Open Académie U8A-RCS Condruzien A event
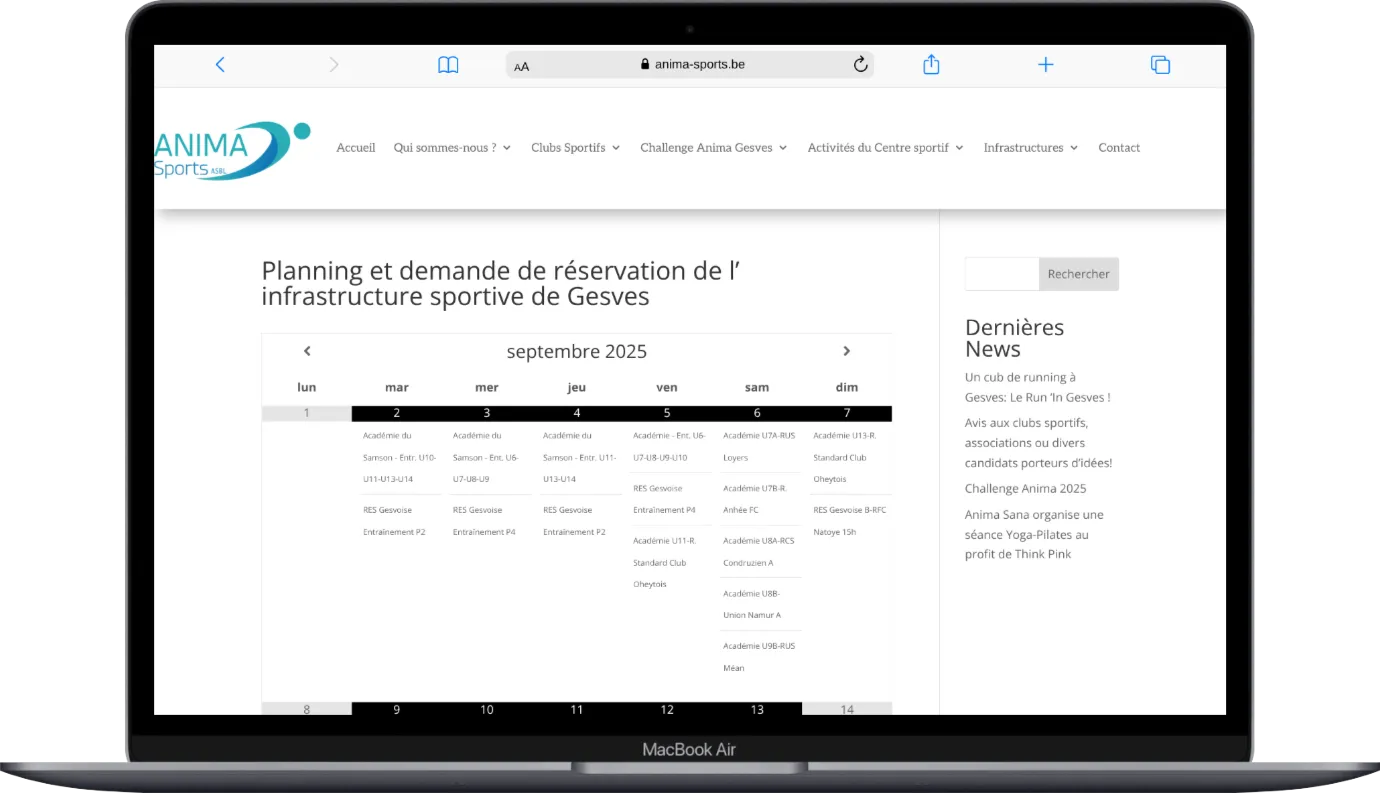The height and width of the screenshot is (793, 1380). point(759,551)
